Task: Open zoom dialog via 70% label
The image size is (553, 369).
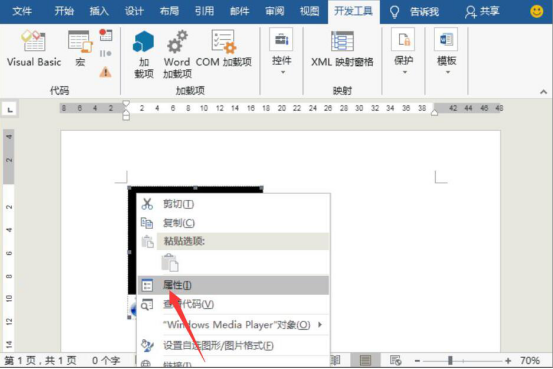Action: [x=530, y=361]
